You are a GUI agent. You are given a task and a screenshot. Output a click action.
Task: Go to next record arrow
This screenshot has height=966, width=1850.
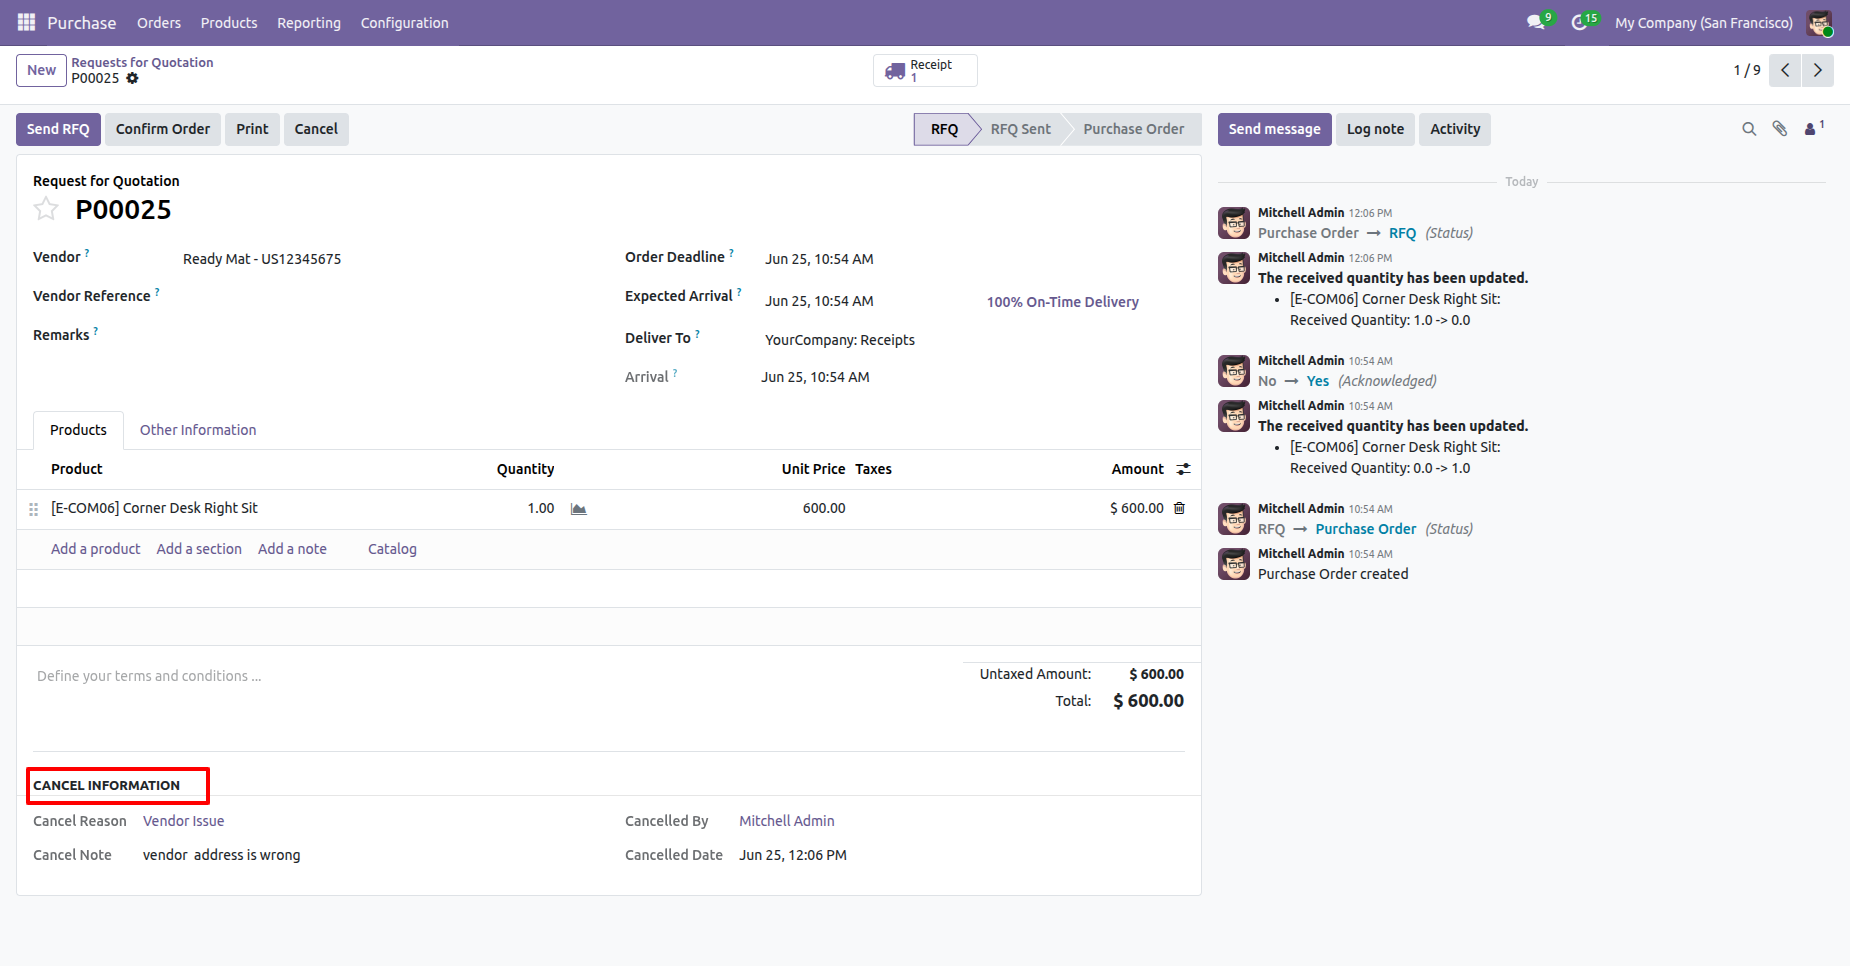(1818, 70)
